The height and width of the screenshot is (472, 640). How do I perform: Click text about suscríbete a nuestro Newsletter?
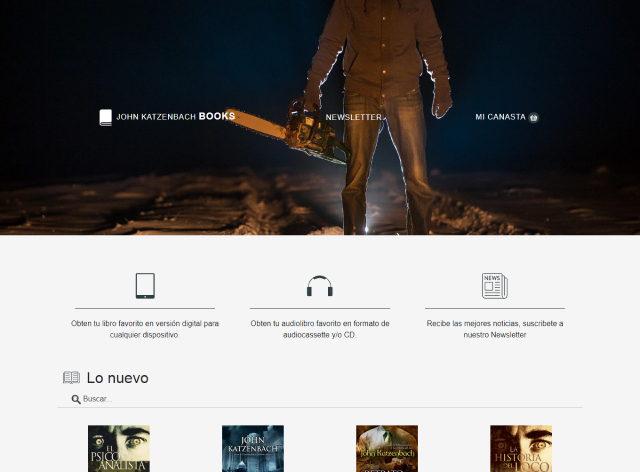point(495,329)
